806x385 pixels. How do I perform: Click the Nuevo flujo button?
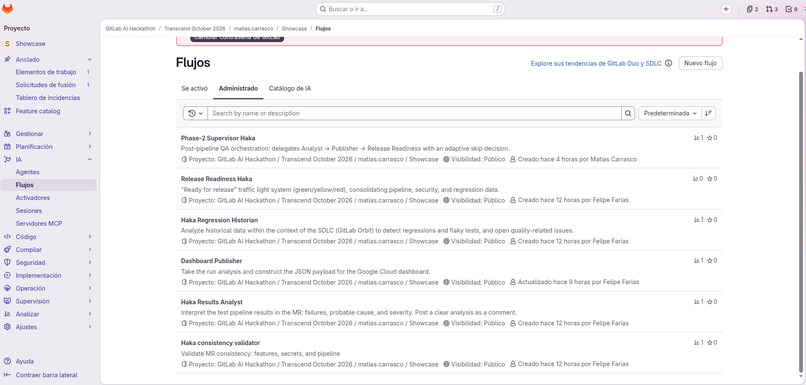701,63
